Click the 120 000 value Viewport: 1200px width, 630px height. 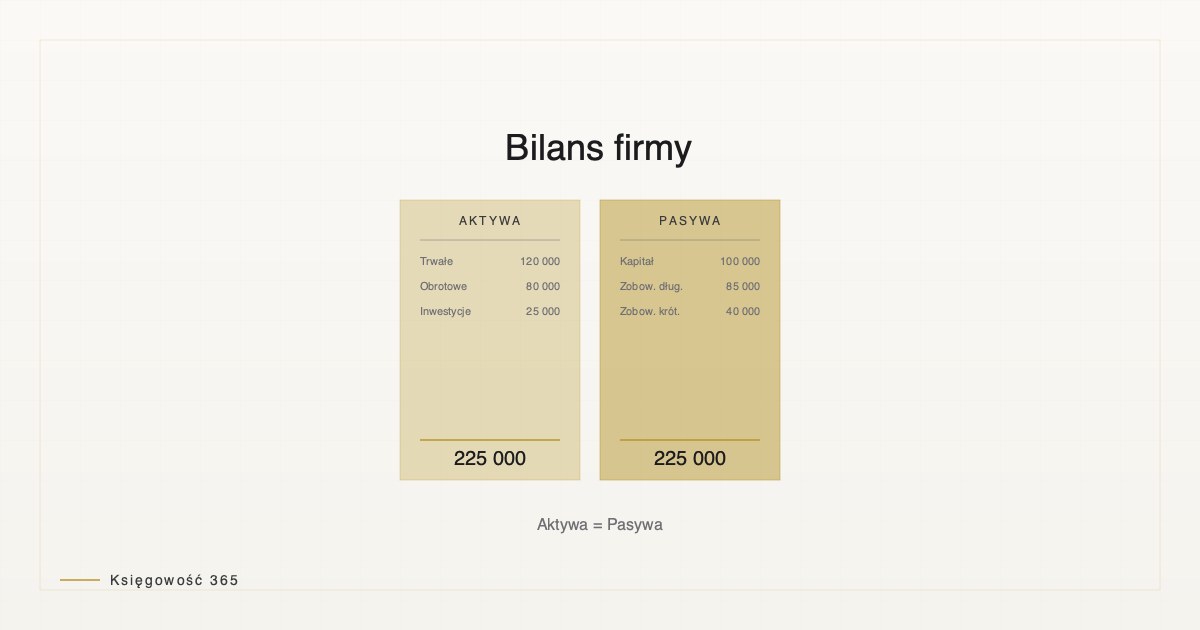click(540, 262)
